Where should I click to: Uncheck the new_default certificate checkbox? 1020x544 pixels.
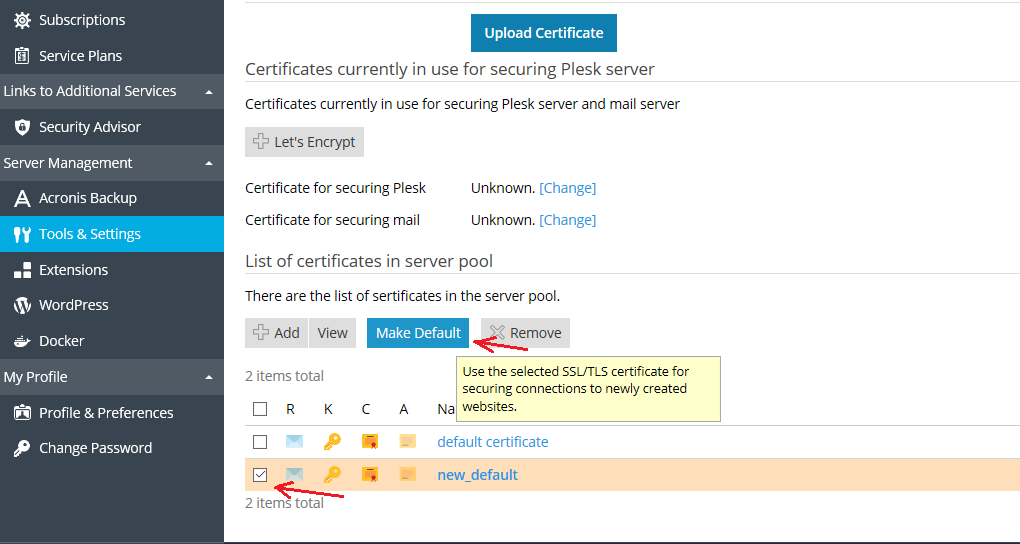pos(260,475)
